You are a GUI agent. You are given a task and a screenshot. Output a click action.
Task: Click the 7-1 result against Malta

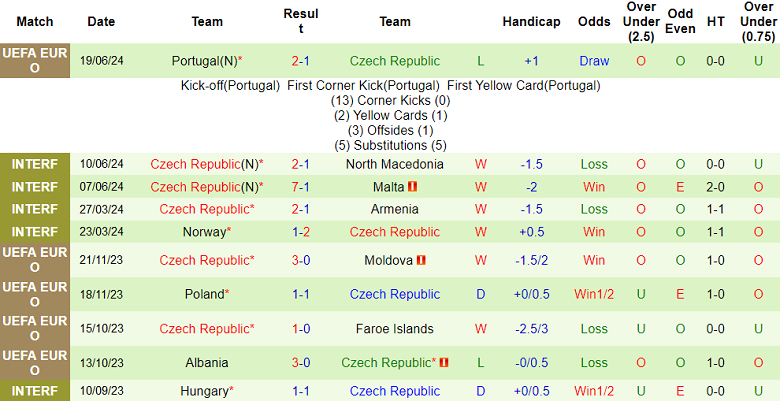click(301, 187)
